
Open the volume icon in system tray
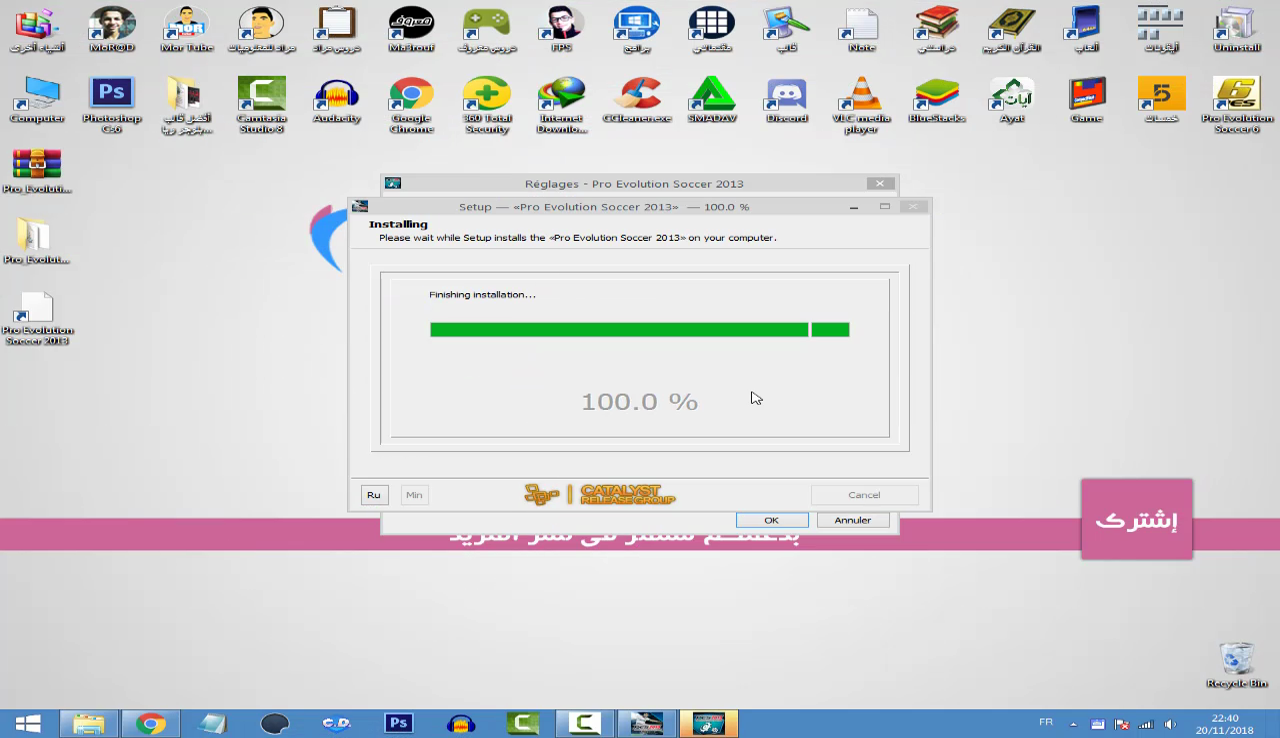click(1170, 724)
